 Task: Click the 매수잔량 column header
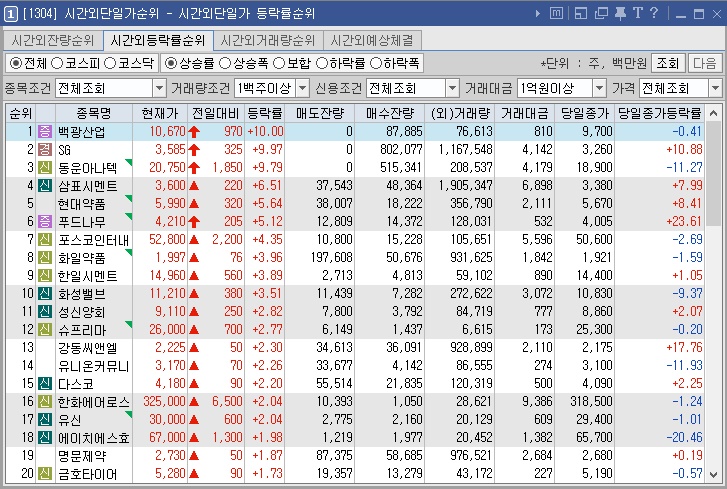(x=389, y=113)
